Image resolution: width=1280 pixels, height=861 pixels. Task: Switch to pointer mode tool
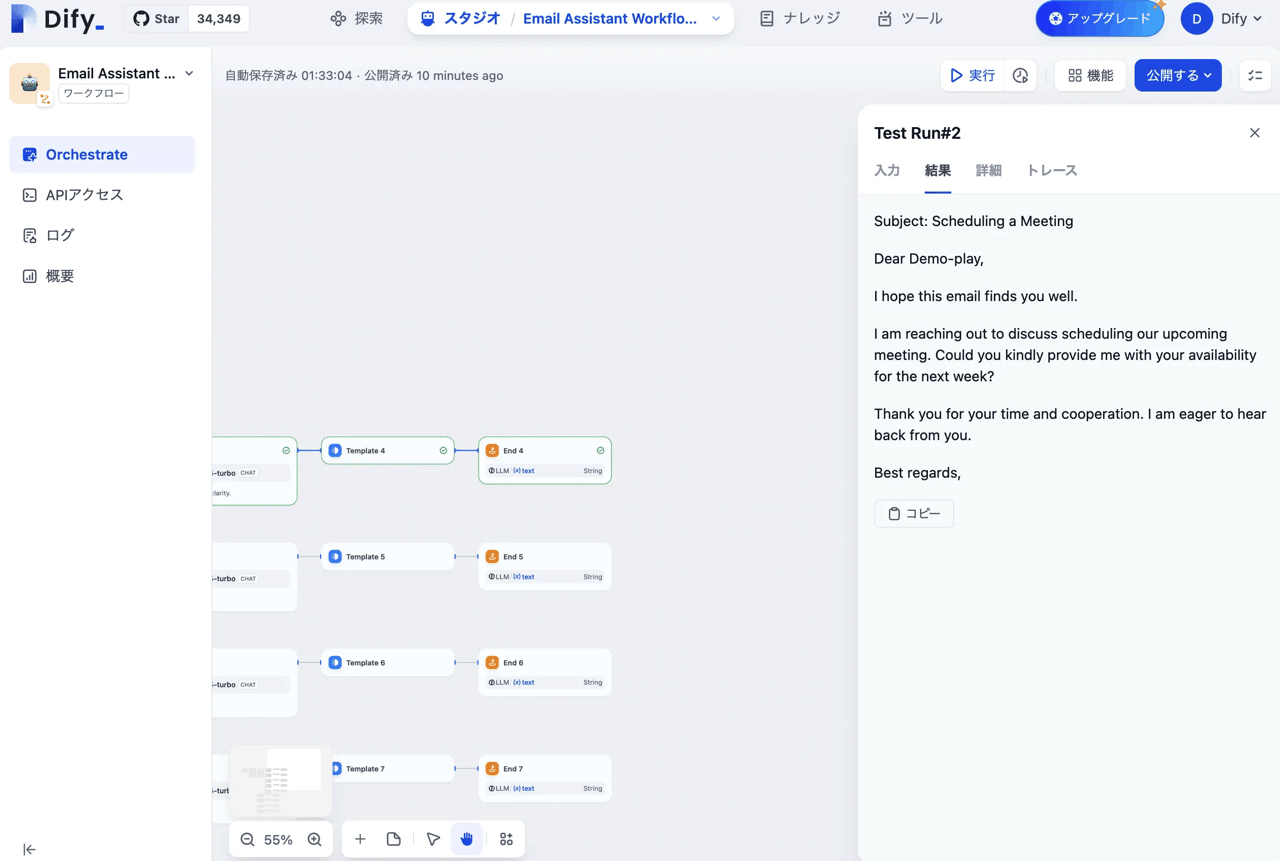pos(433,839)
